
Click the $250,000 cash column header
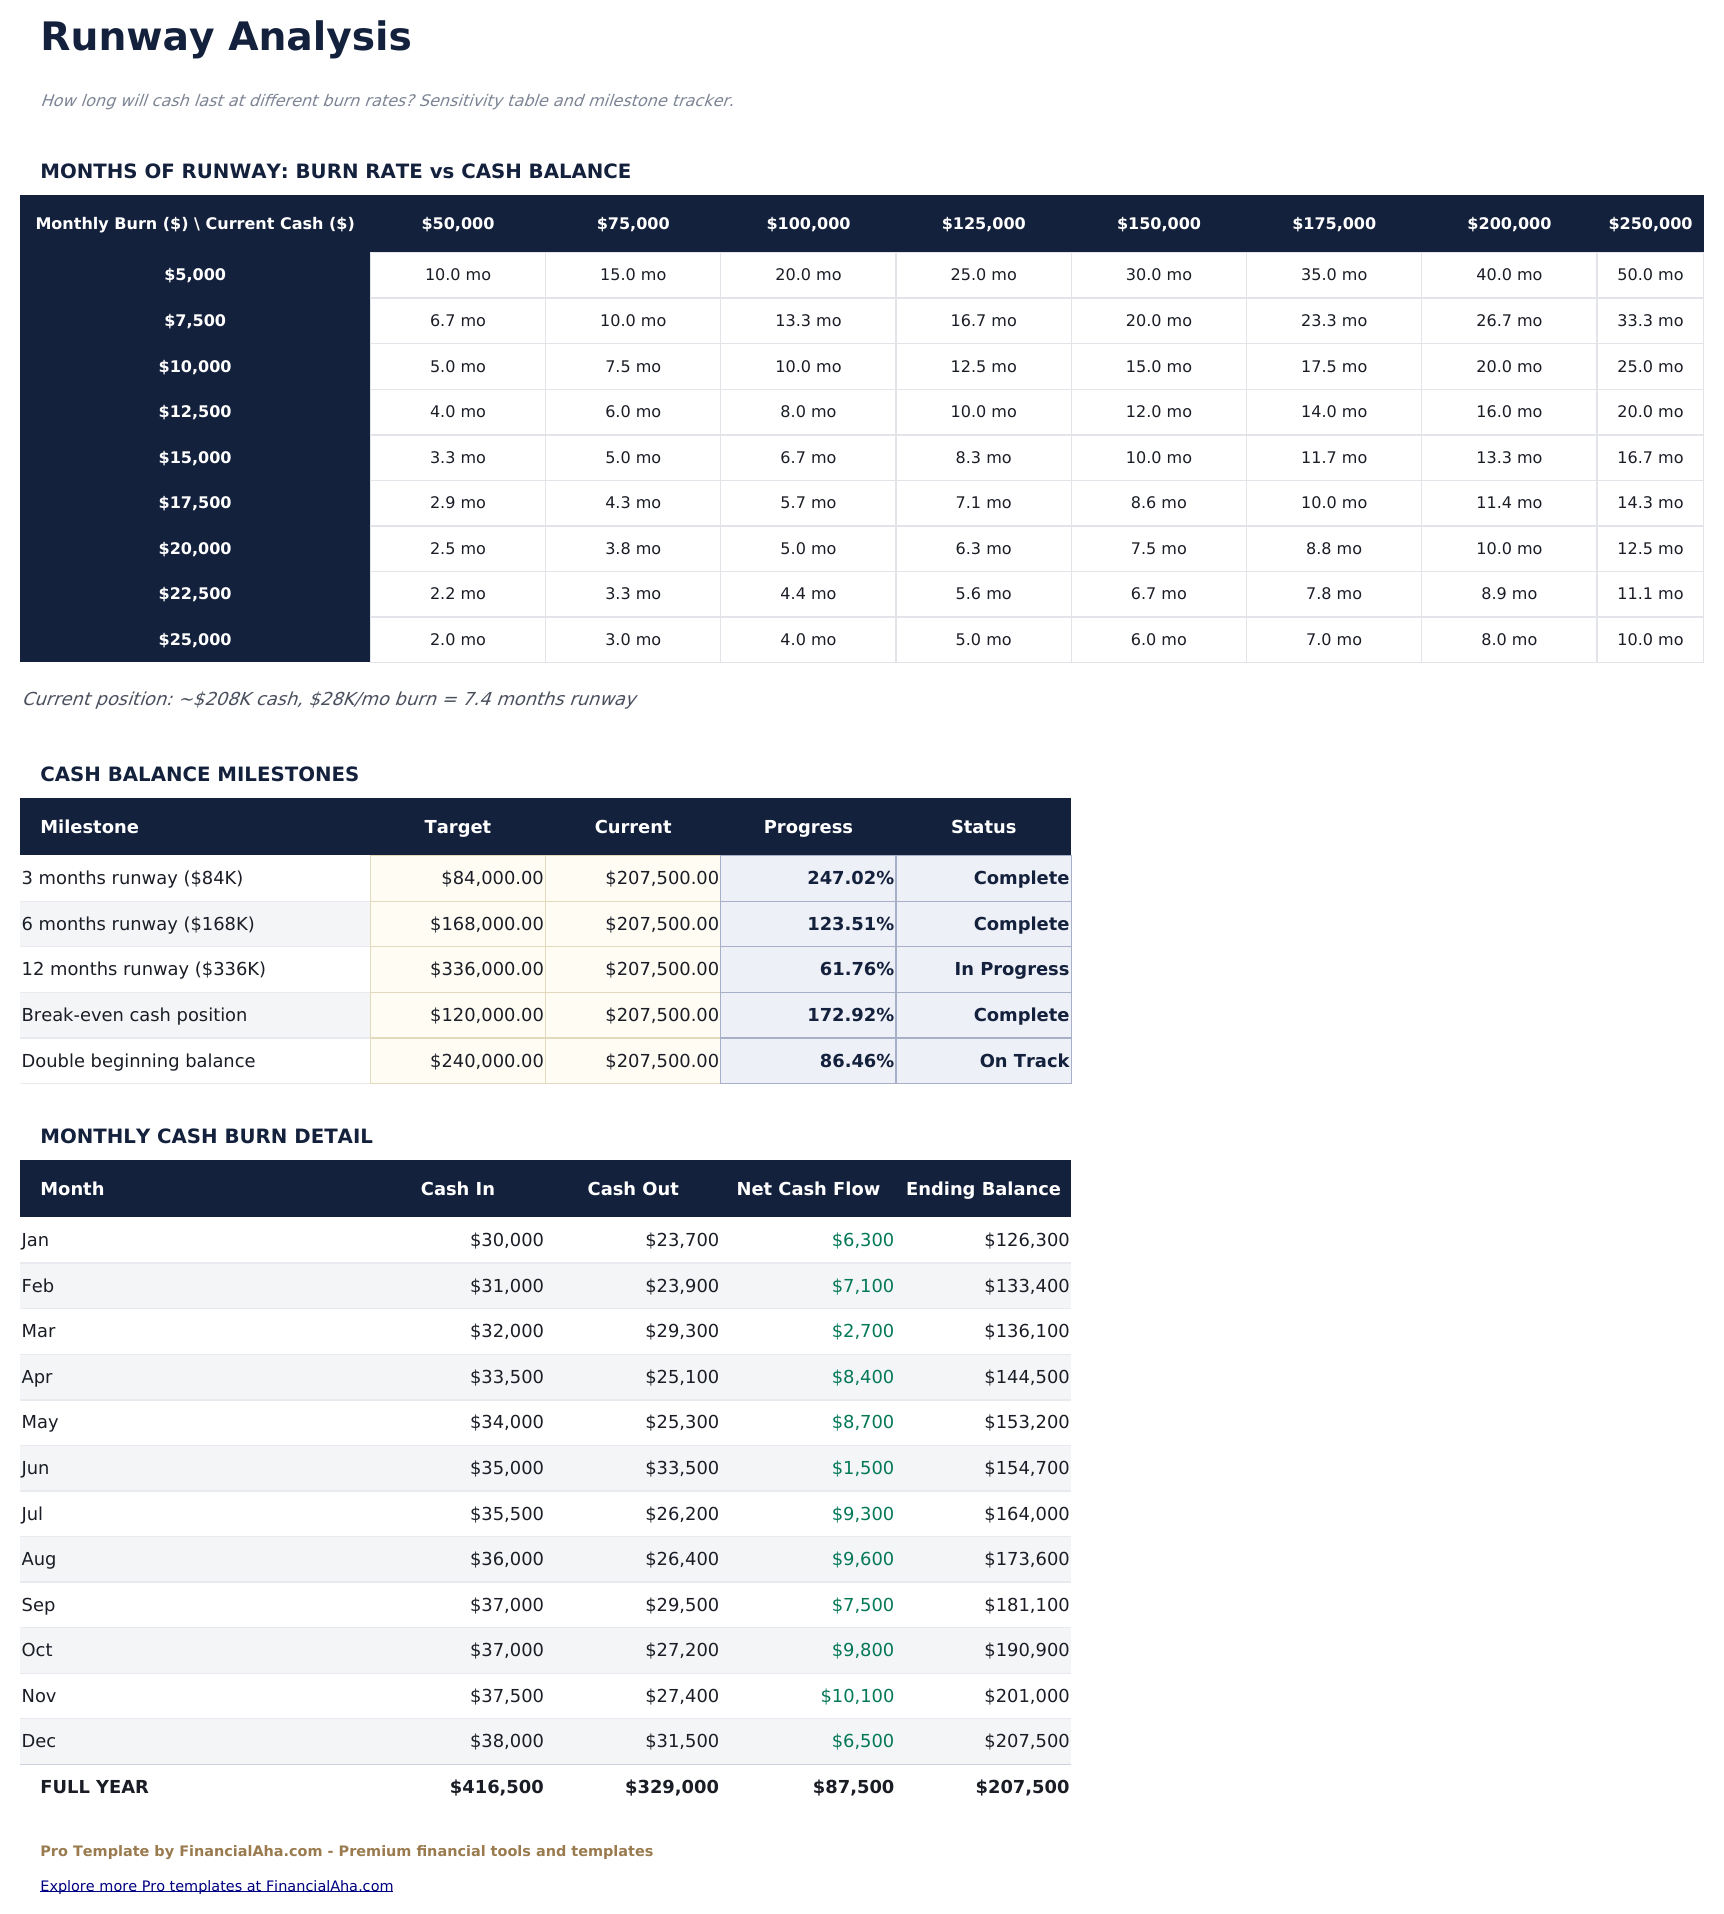(x=1648, y=223)
